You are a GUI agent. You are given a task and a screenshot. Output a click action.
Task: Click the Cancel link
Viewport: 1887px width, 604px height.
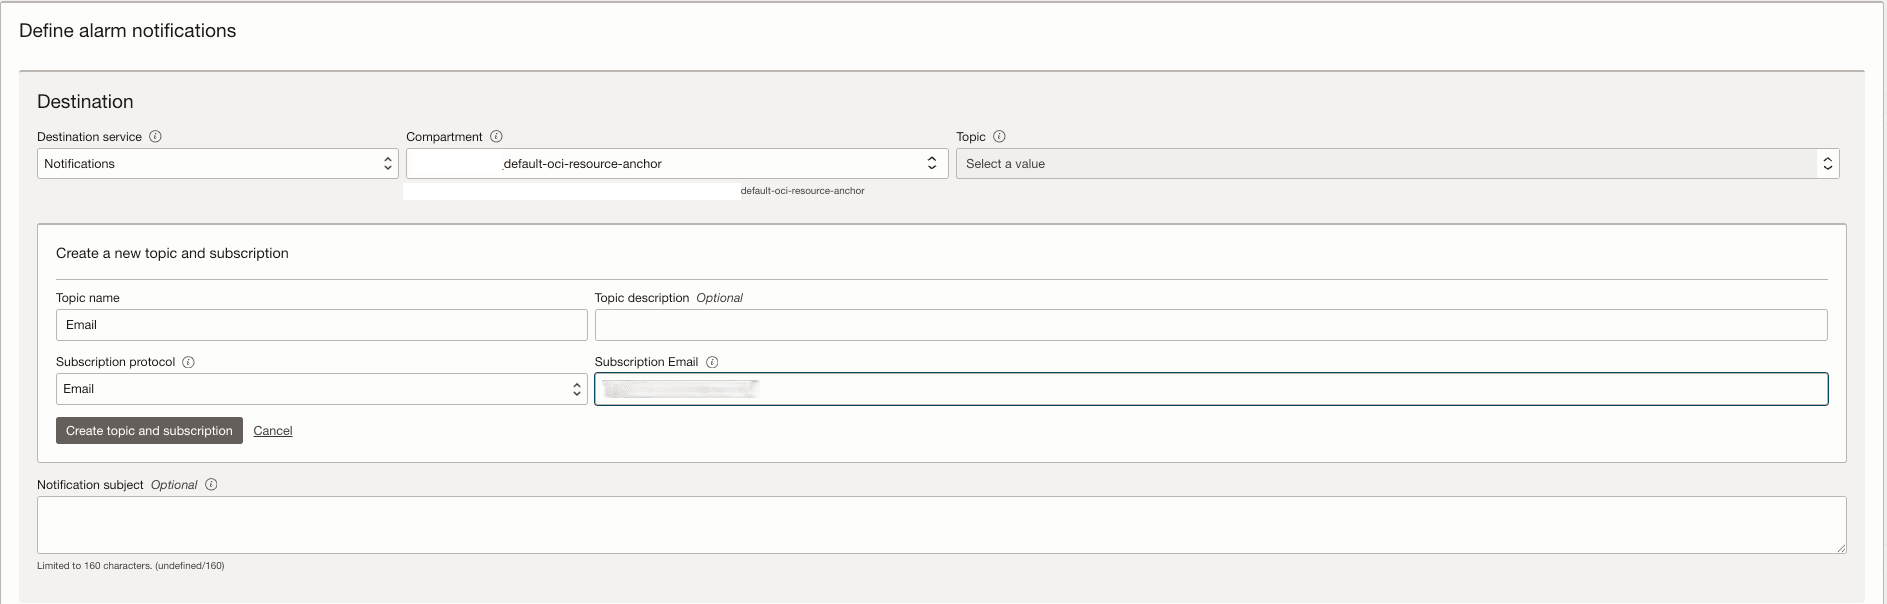[x=273, y=431]
